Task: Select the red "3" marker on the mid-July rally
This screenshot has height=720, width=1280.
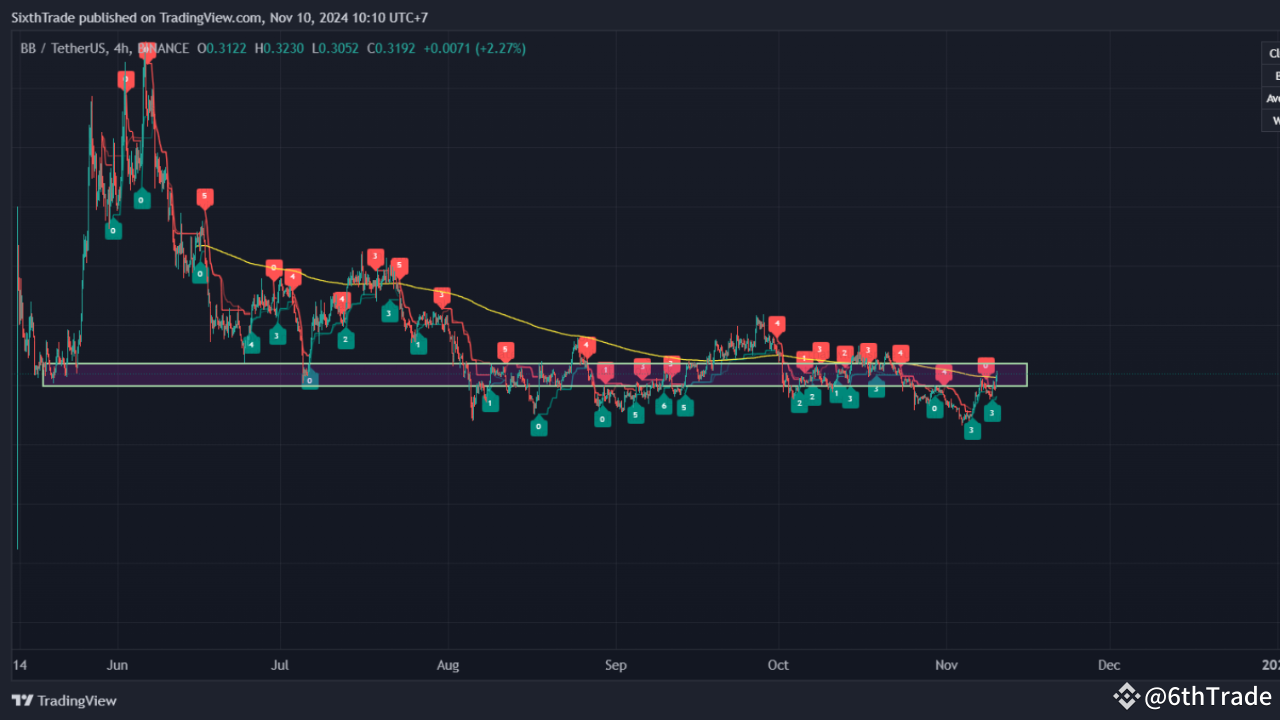Action: (375, 256)
